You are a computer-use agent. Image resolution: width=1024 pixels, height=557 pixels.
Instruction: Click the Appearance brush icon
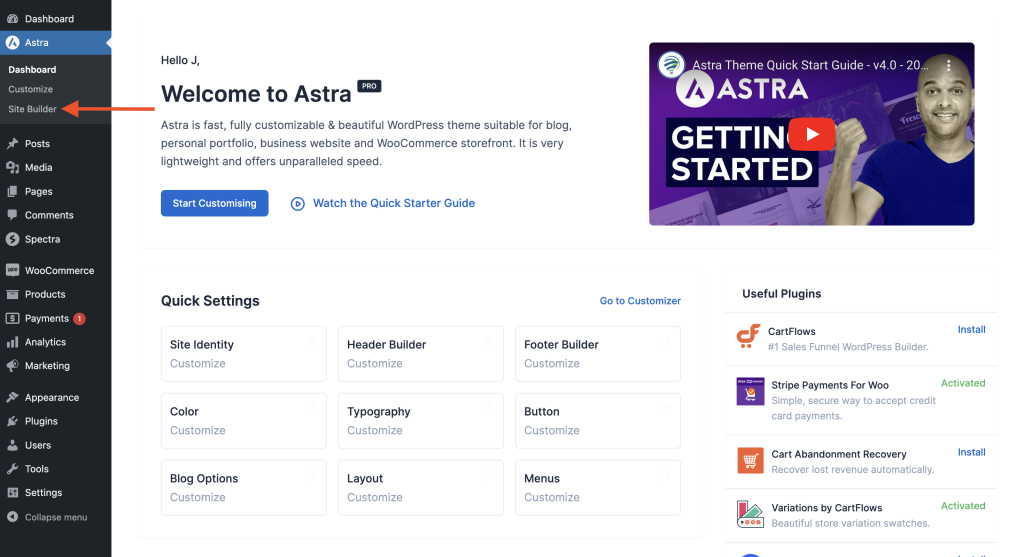coord(12,397)
